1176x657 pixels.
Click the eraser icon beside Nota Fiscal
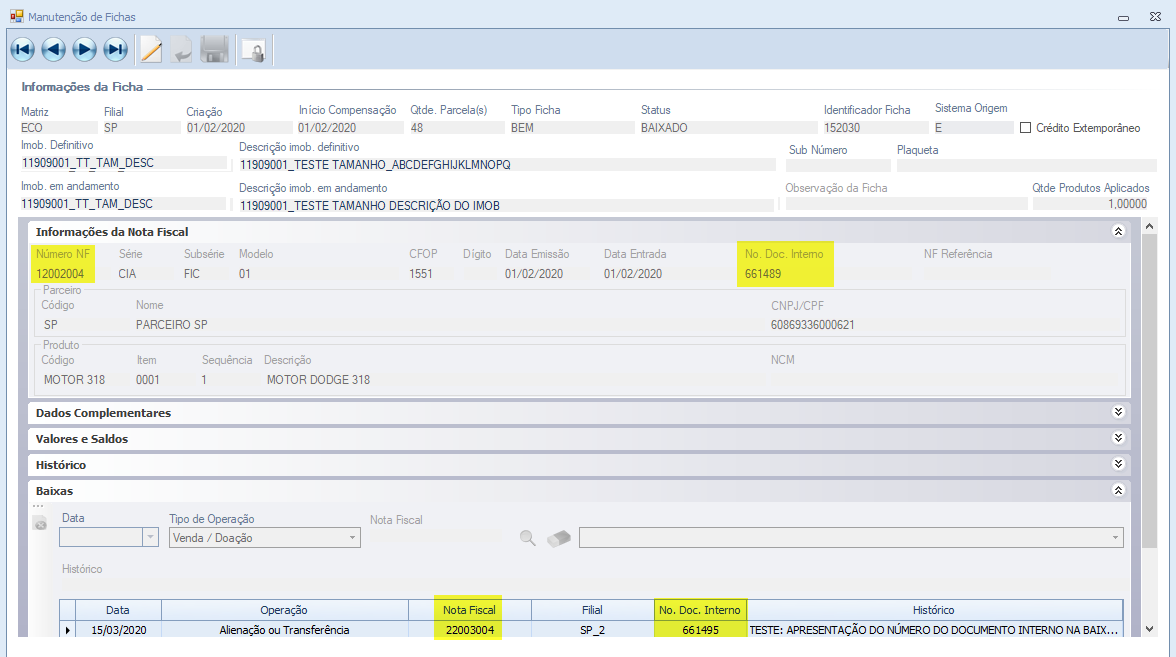(x=559, y=538)
